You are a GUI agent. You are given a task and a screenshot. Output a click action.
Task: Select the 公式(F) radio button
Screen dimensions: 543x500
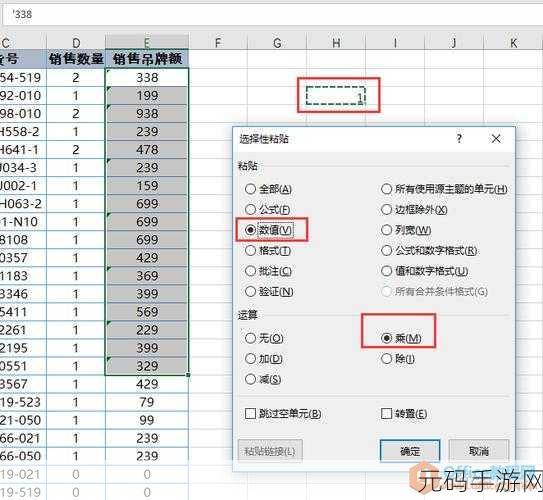point(267,209)
